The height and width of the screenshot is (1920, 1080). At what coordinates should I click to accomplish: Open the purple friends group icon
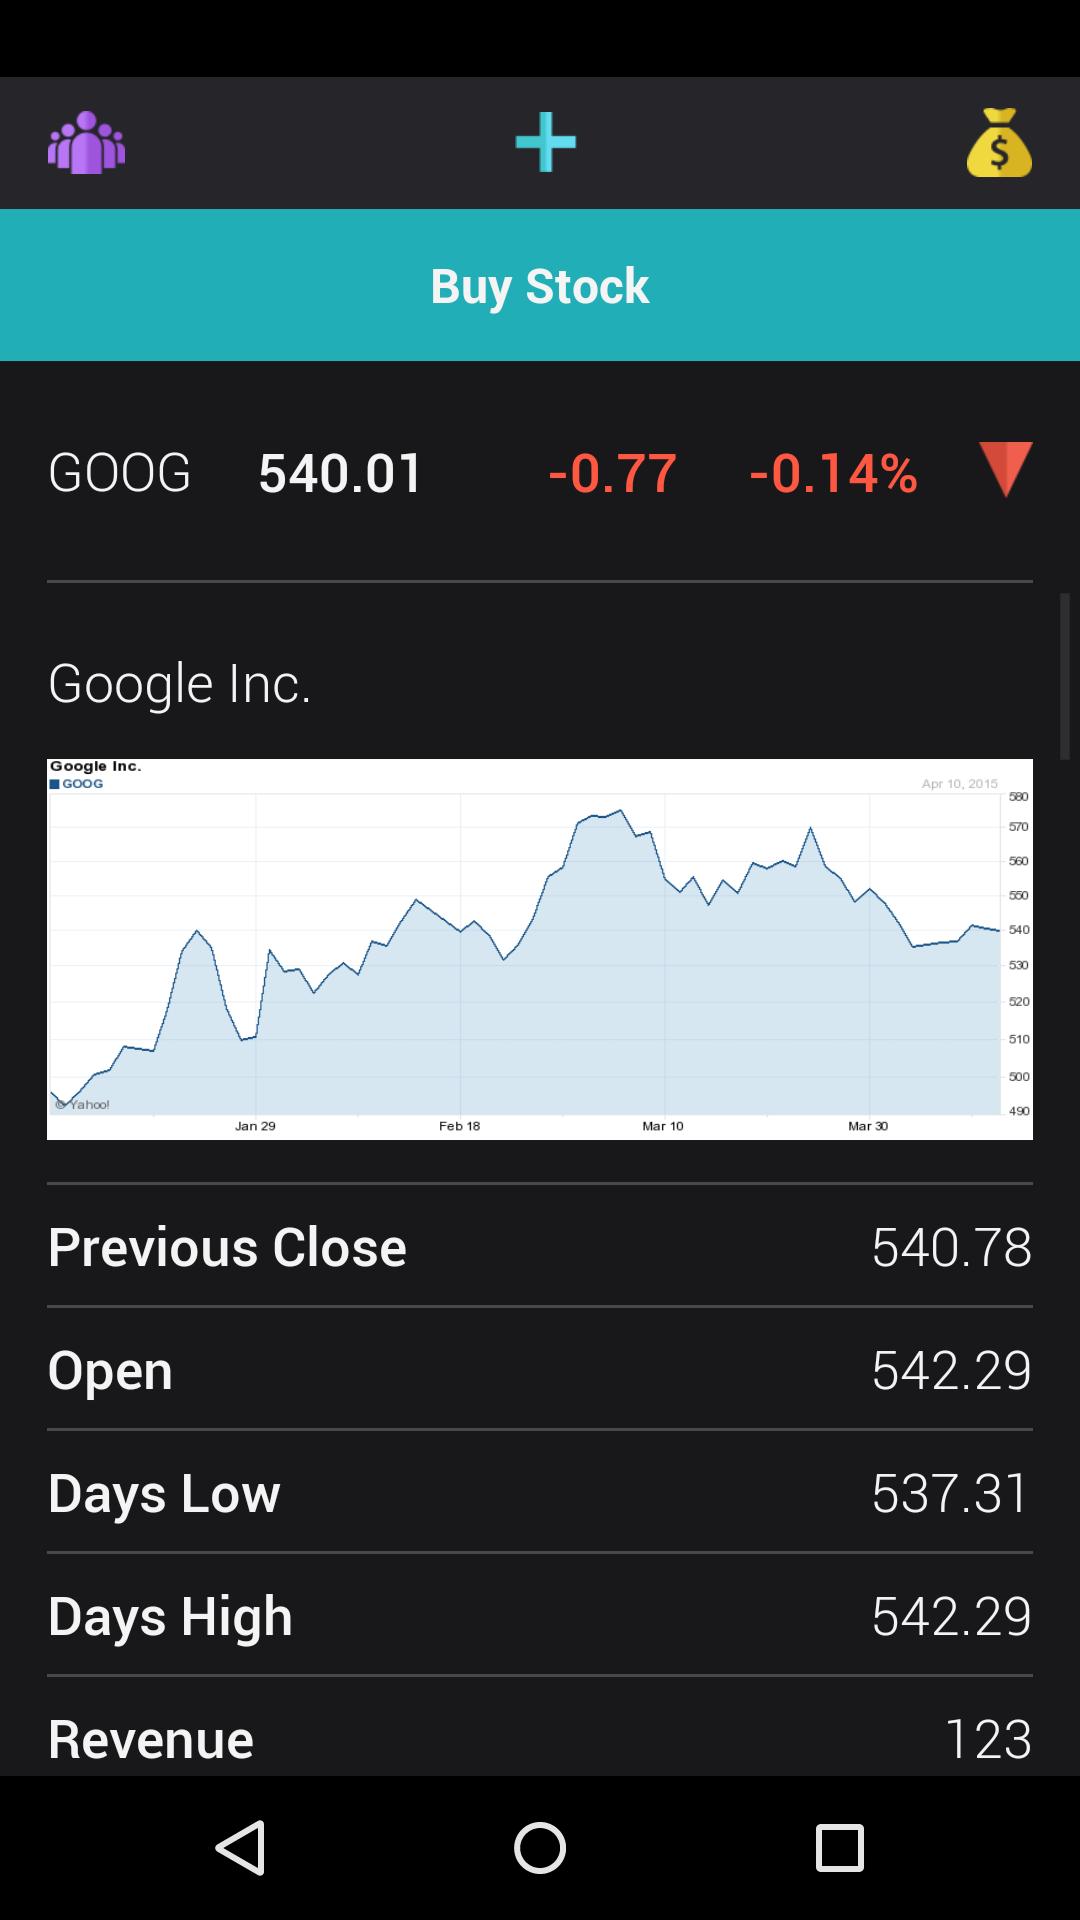click(x=86, y=142)
